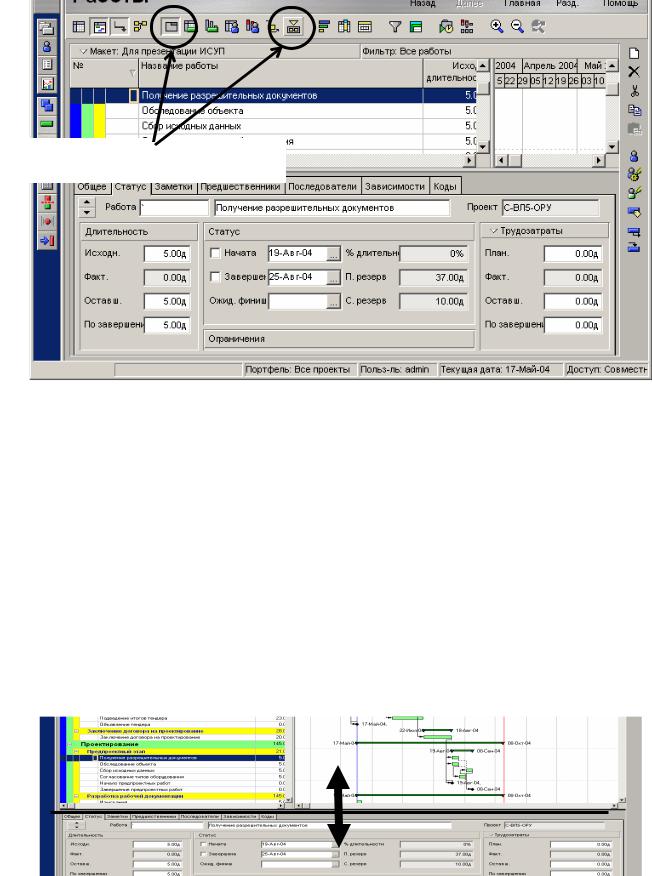
Task: Click the Название работы column header
Action: [x=280, y=72]
